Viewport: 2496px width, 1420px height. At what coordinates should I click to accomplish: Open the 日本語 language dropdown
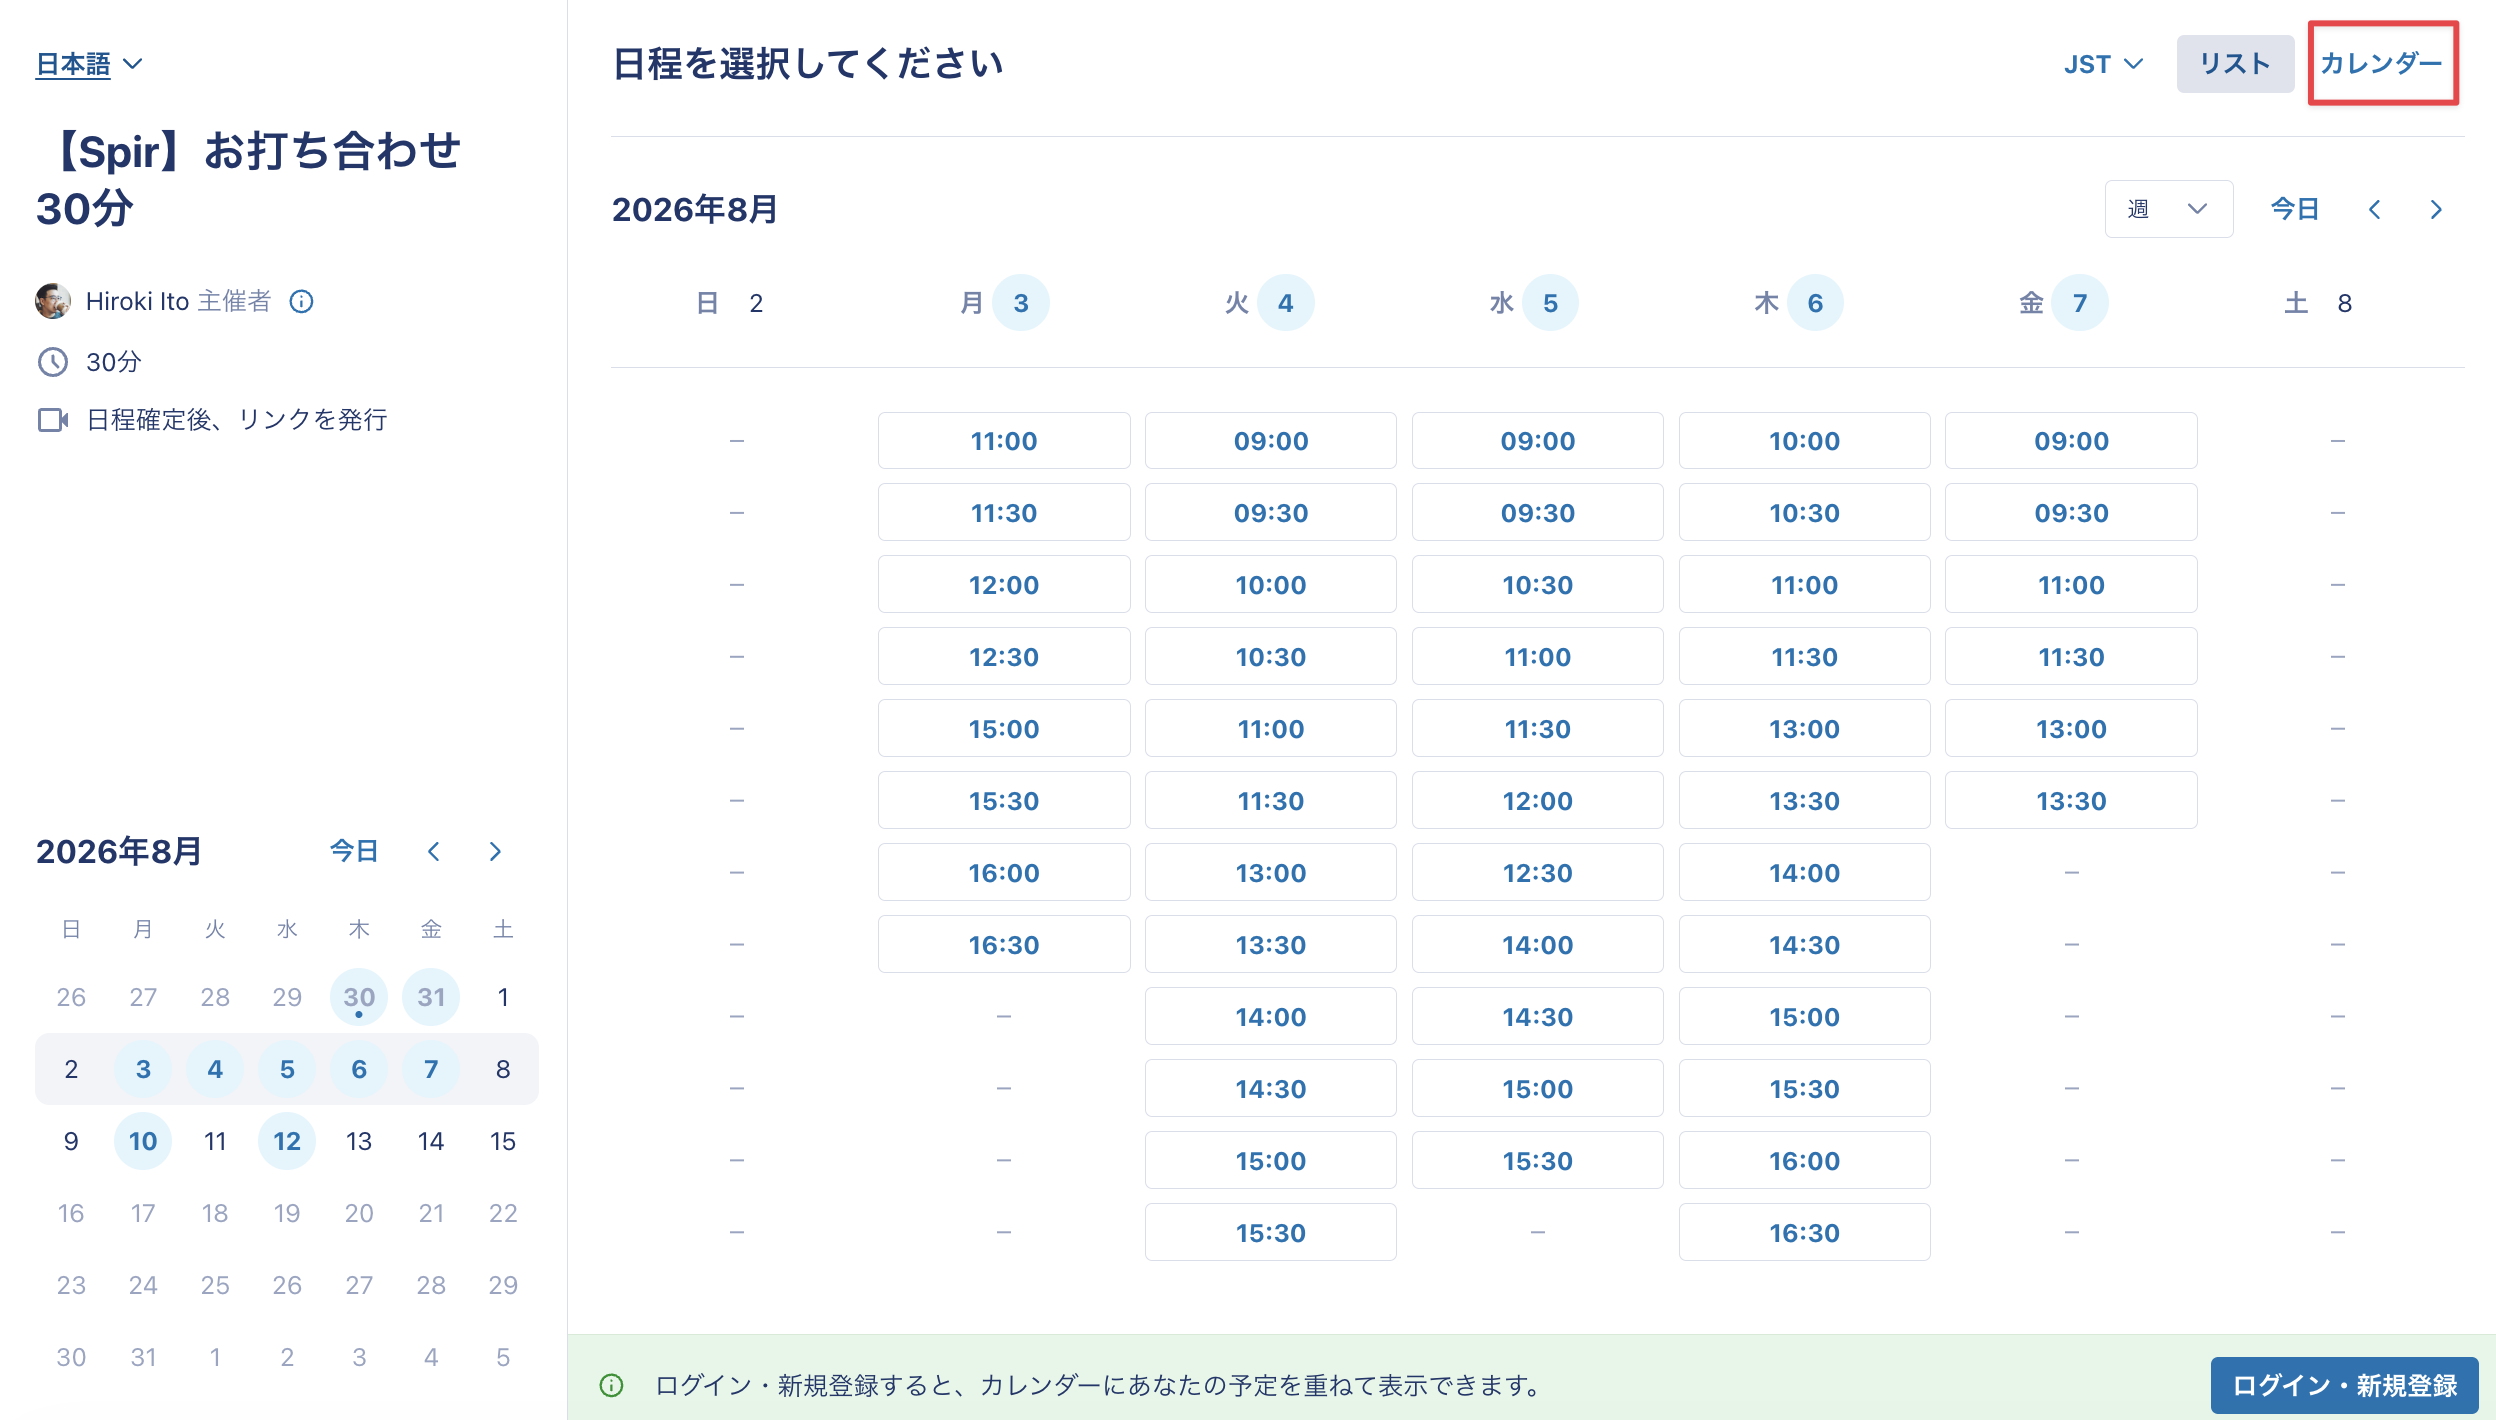coord(89,64)
